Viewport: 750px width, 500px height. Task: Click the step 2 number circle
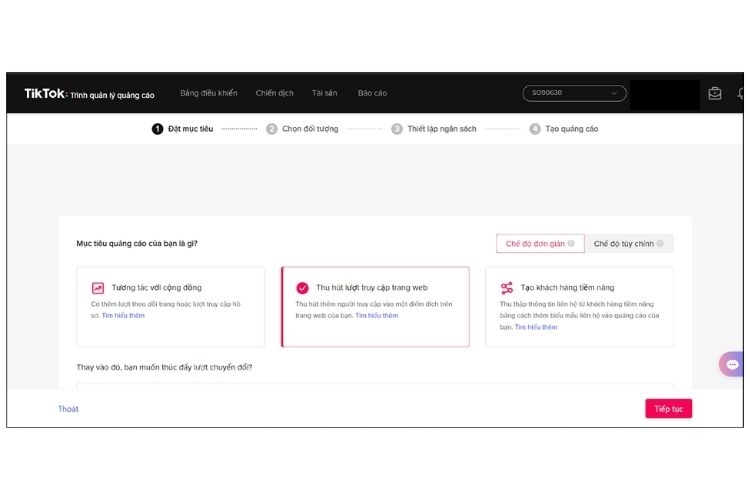[x=272, y=129]
